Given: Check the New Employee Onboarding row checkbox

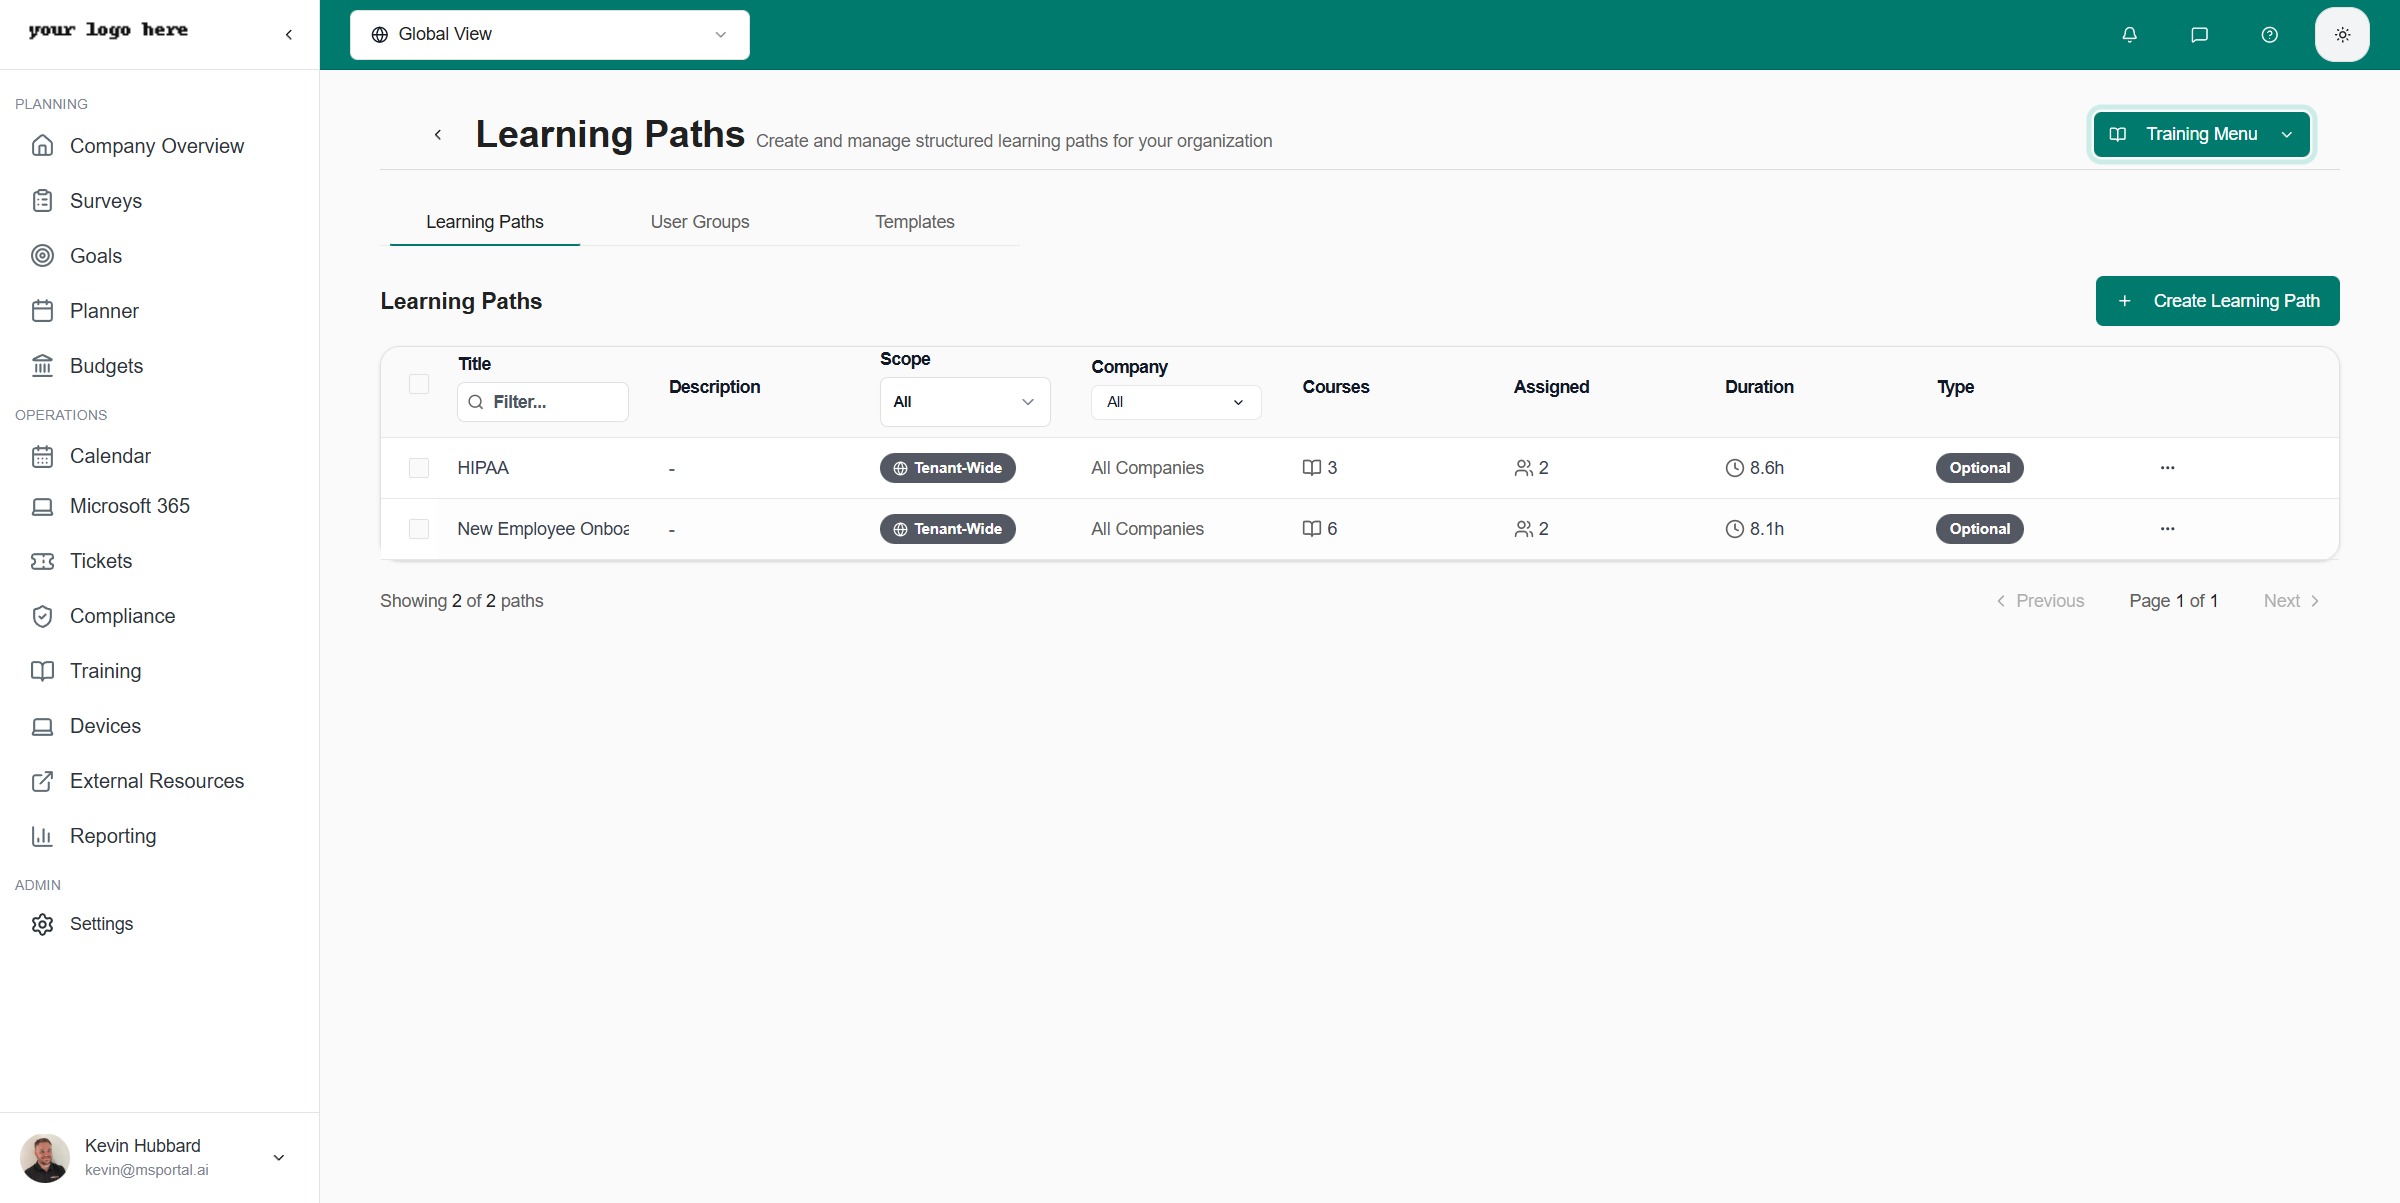Looking at the screenshot, I should click(418, 528).
